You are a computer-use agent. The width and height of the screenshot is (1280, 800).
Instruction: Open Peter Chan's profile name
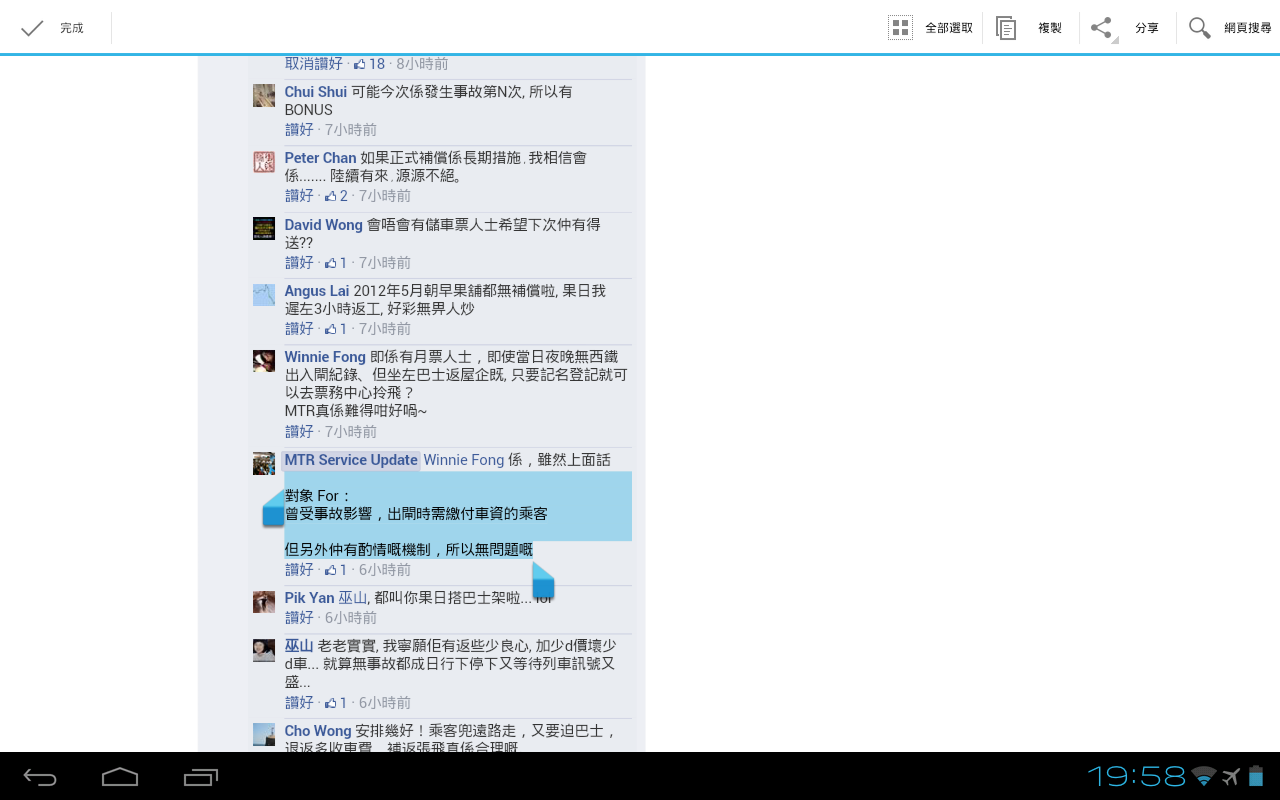(320, 158)
